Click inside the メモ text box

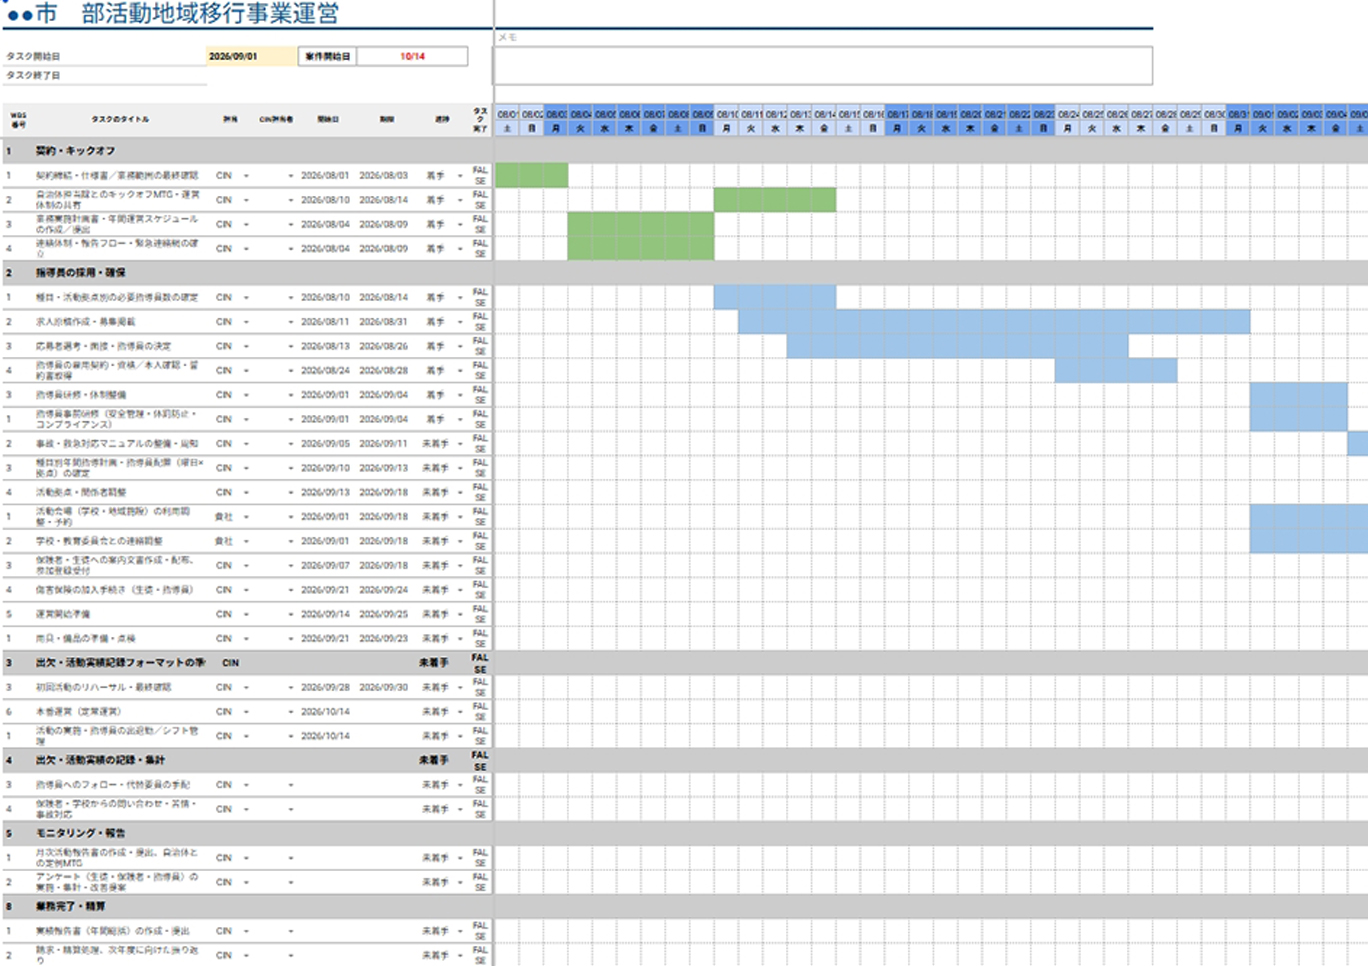[823, 66]
